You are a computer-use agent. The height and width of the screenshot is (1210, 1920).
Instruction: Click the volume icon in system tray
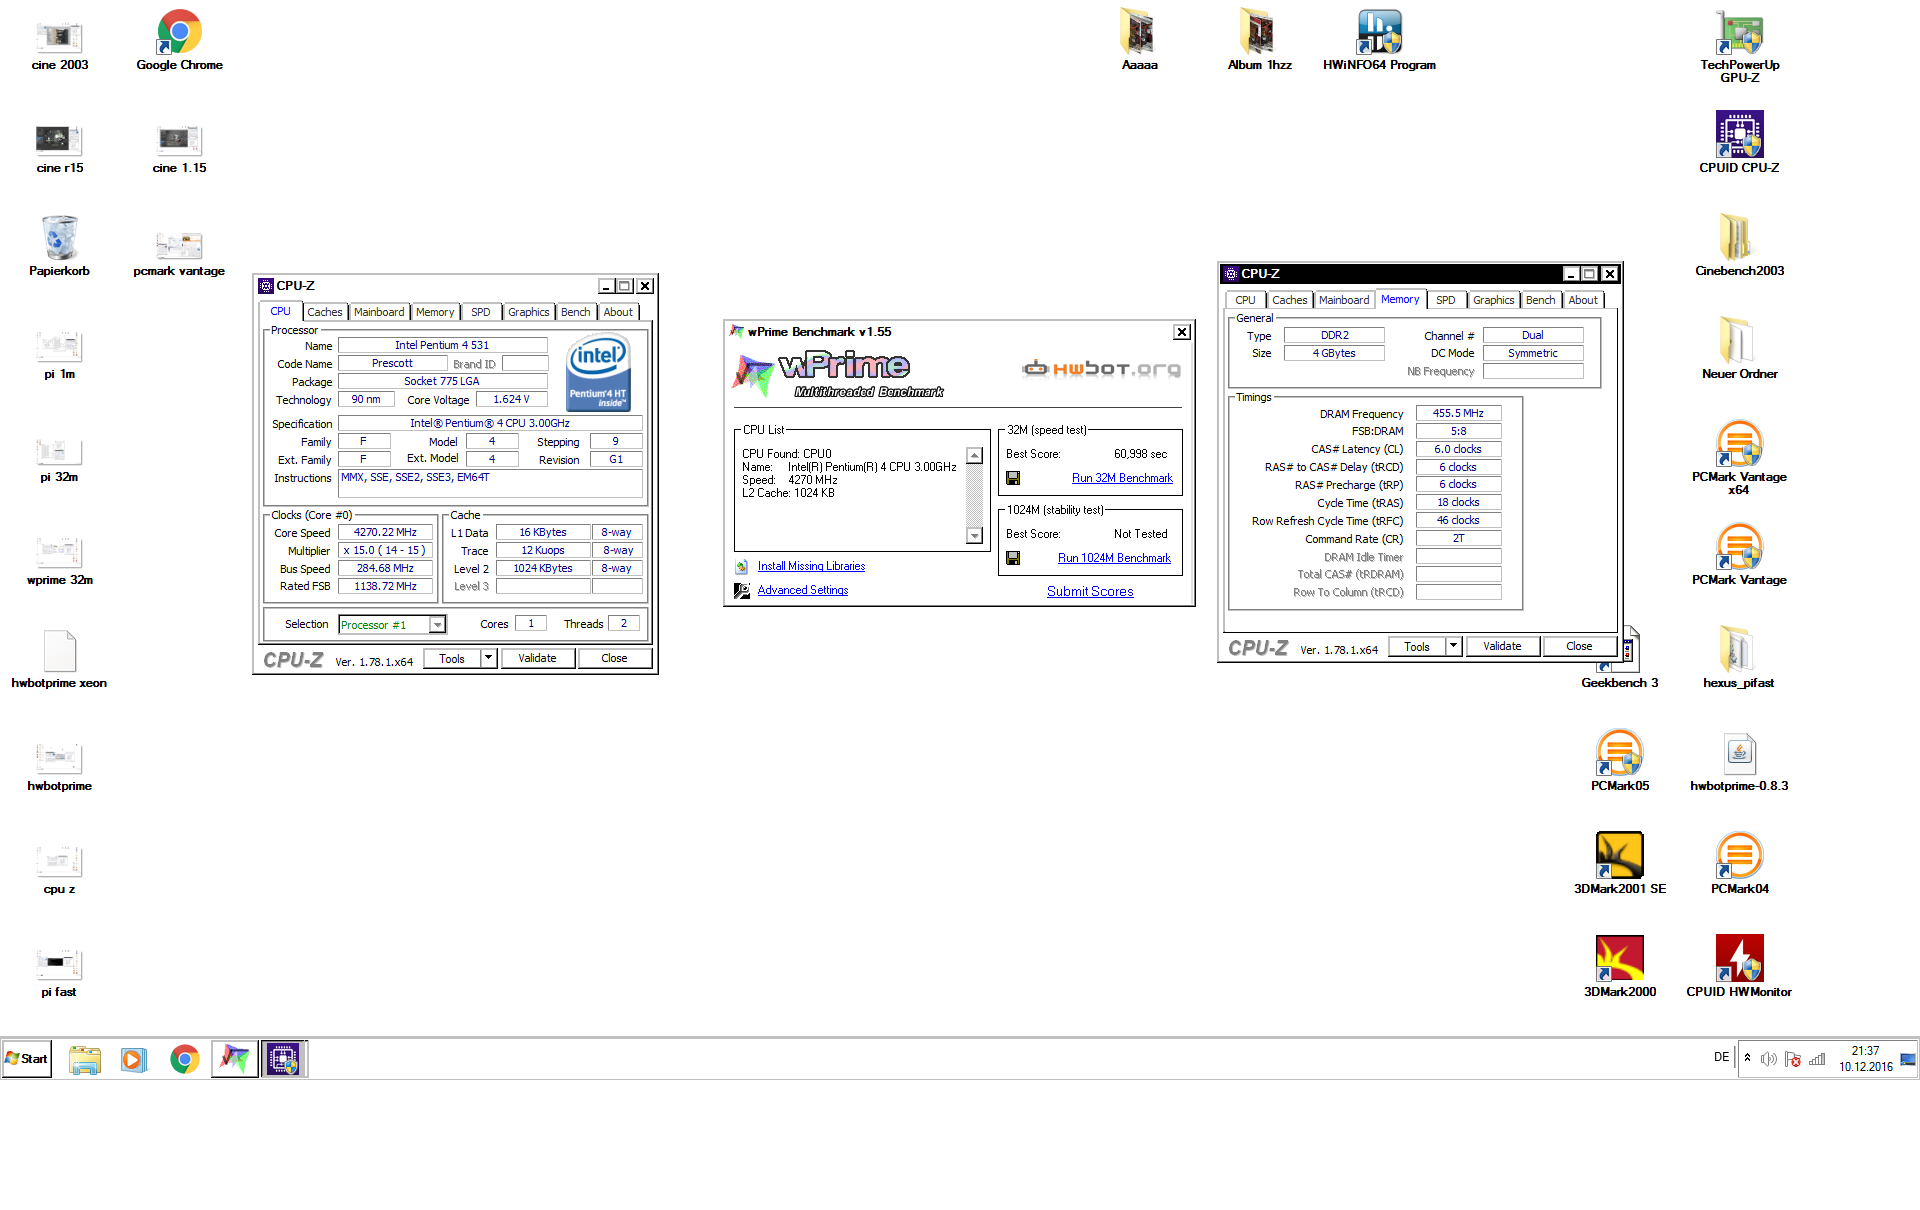click(x=1768, y=1059)
